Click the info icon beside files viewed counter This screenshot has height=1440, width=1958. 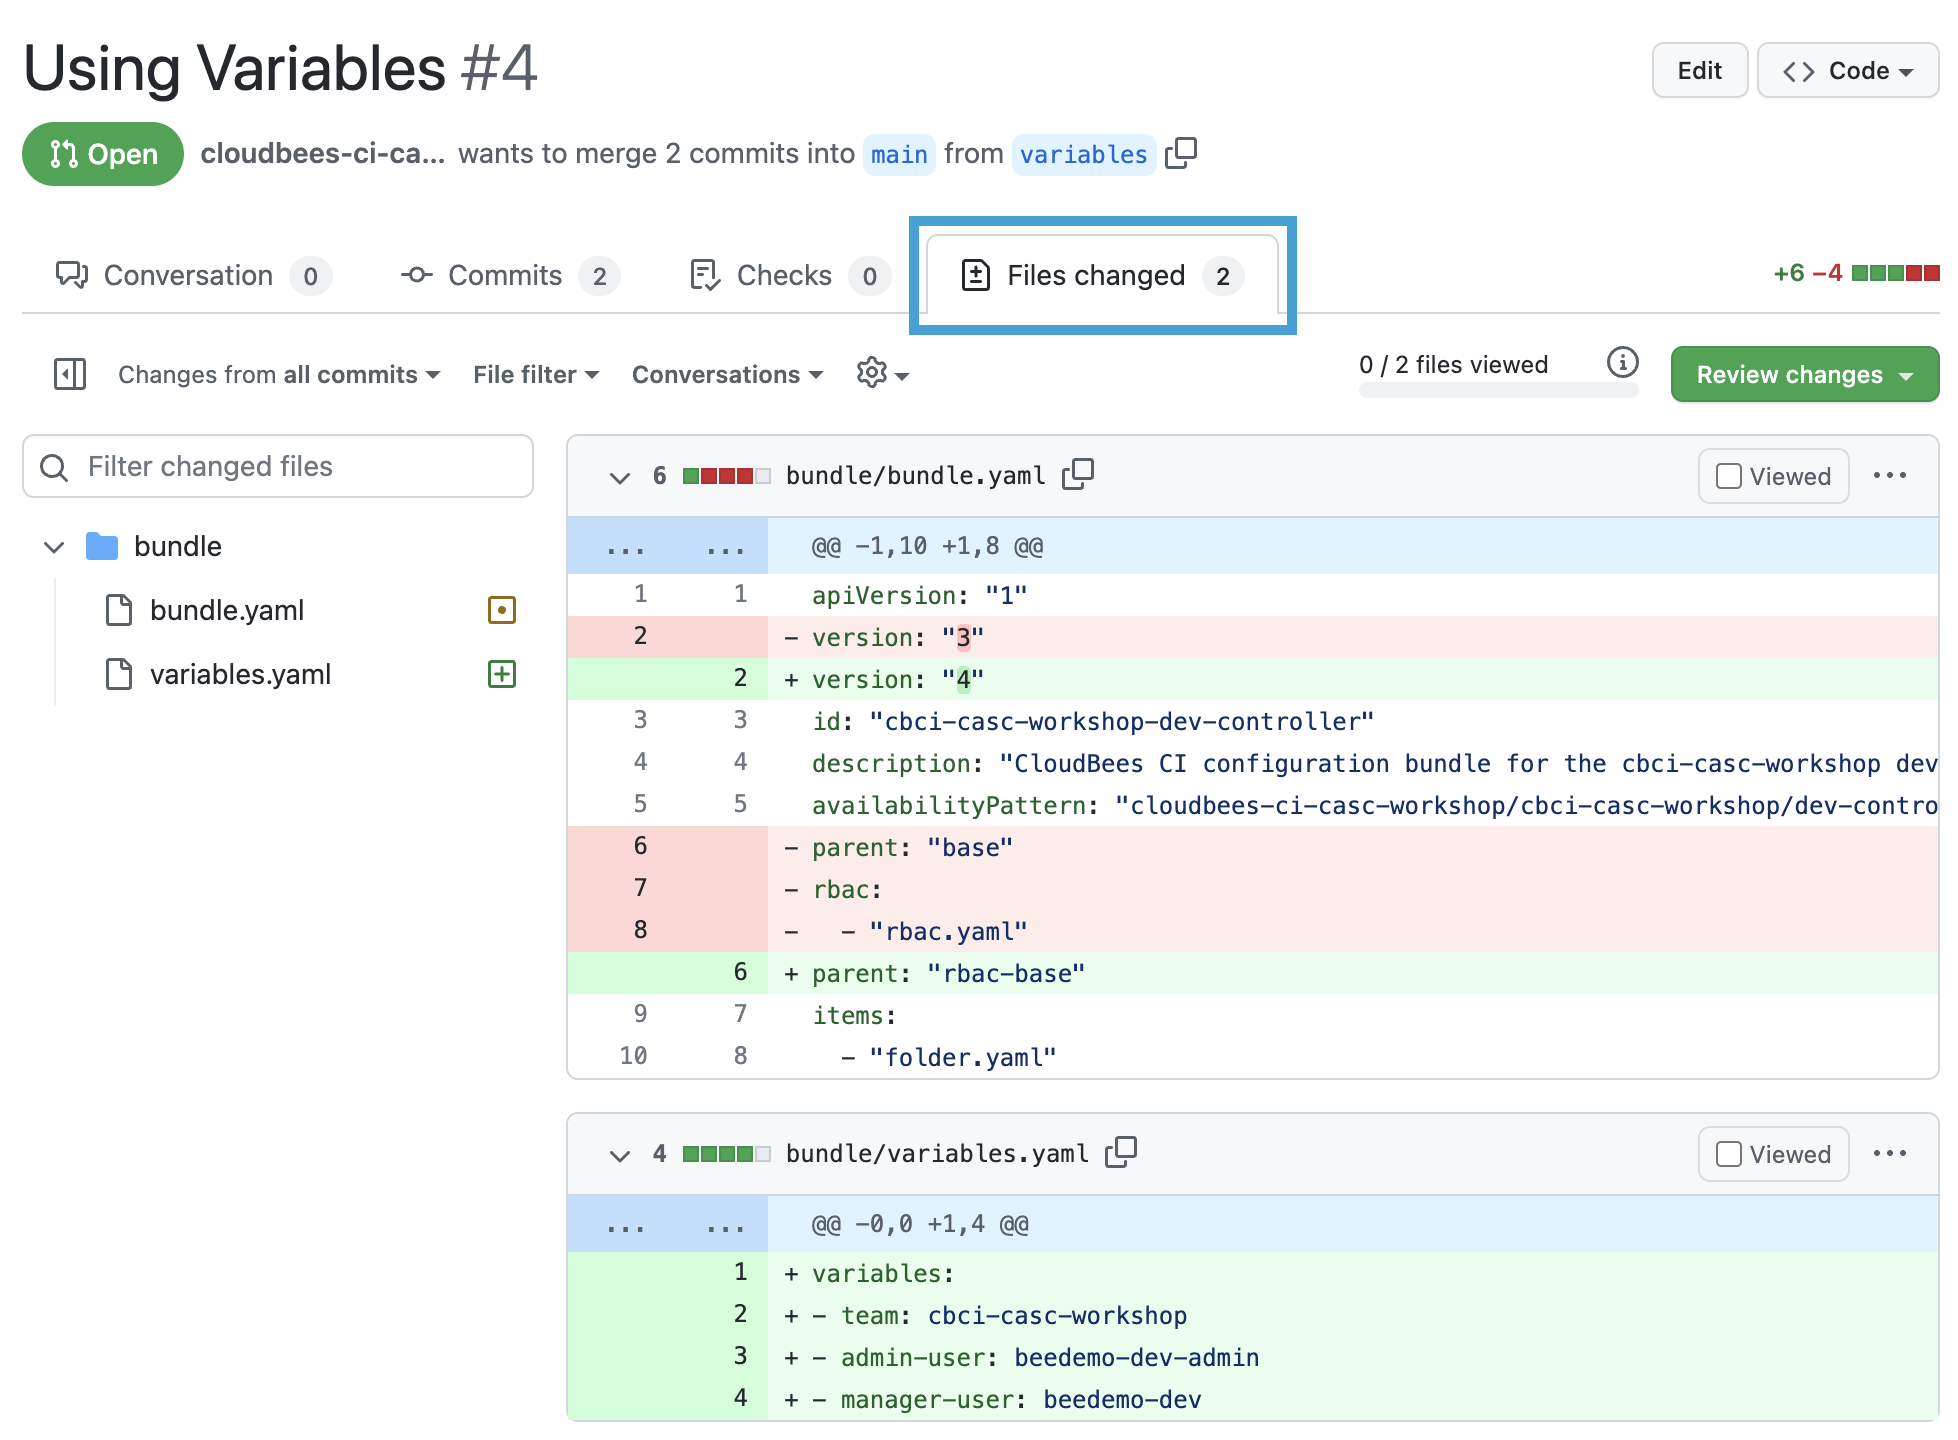click(x=1622, y=363)
